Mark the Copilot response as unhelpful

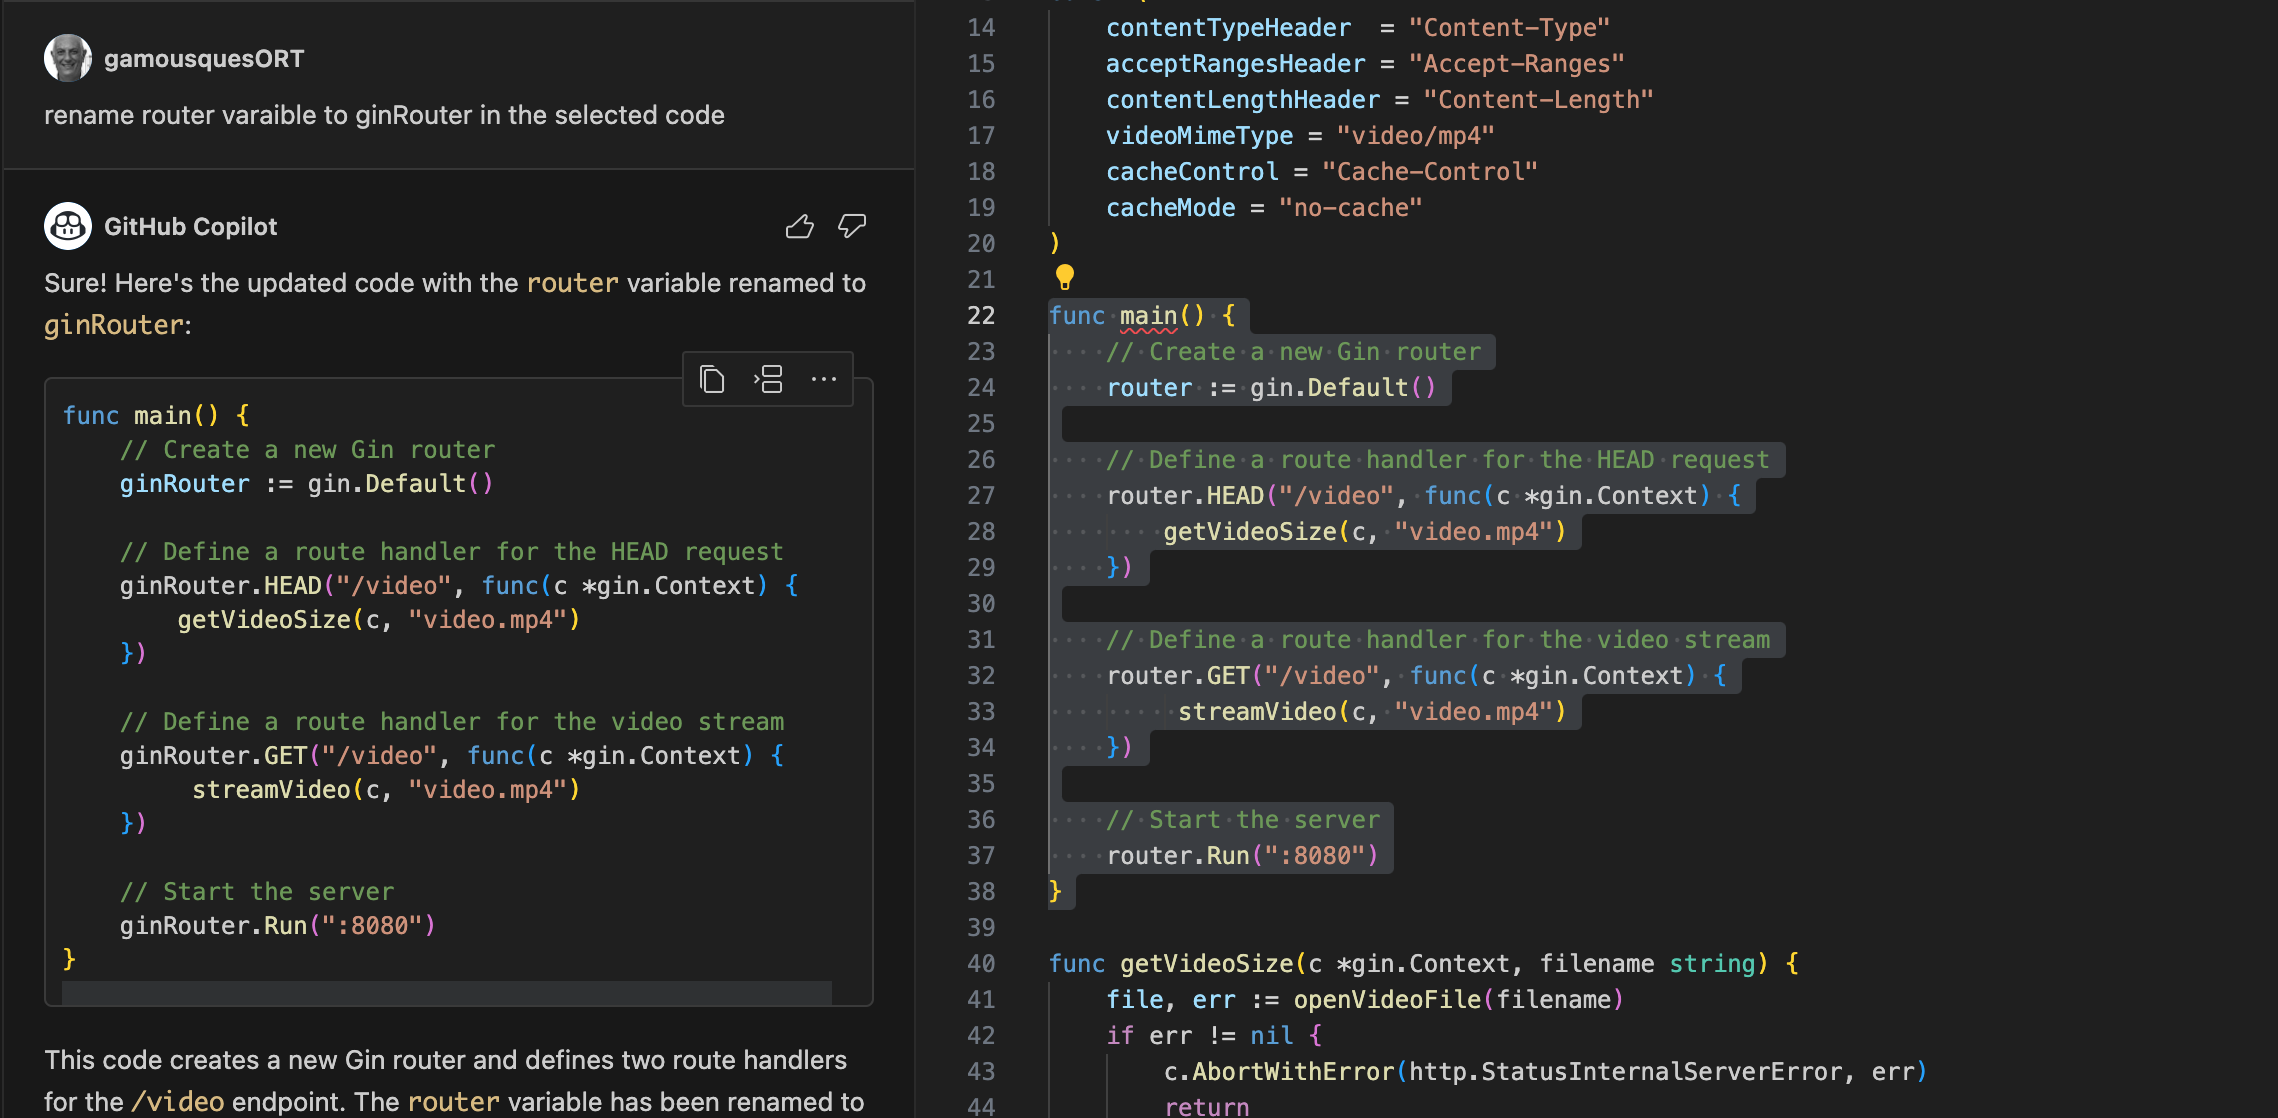coord(851,226)
